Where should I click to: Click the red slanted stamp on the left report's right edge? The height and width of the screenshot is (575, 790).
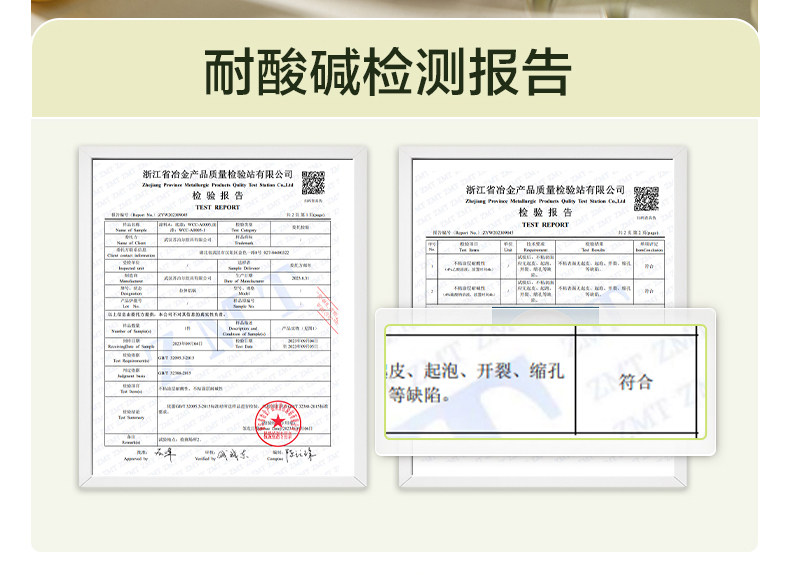point(327,309)
